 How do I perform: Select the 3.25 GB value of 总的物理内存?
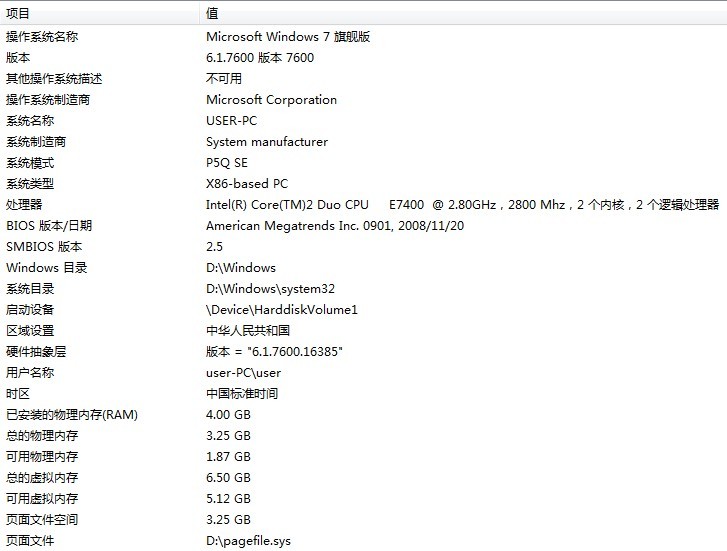228,436
